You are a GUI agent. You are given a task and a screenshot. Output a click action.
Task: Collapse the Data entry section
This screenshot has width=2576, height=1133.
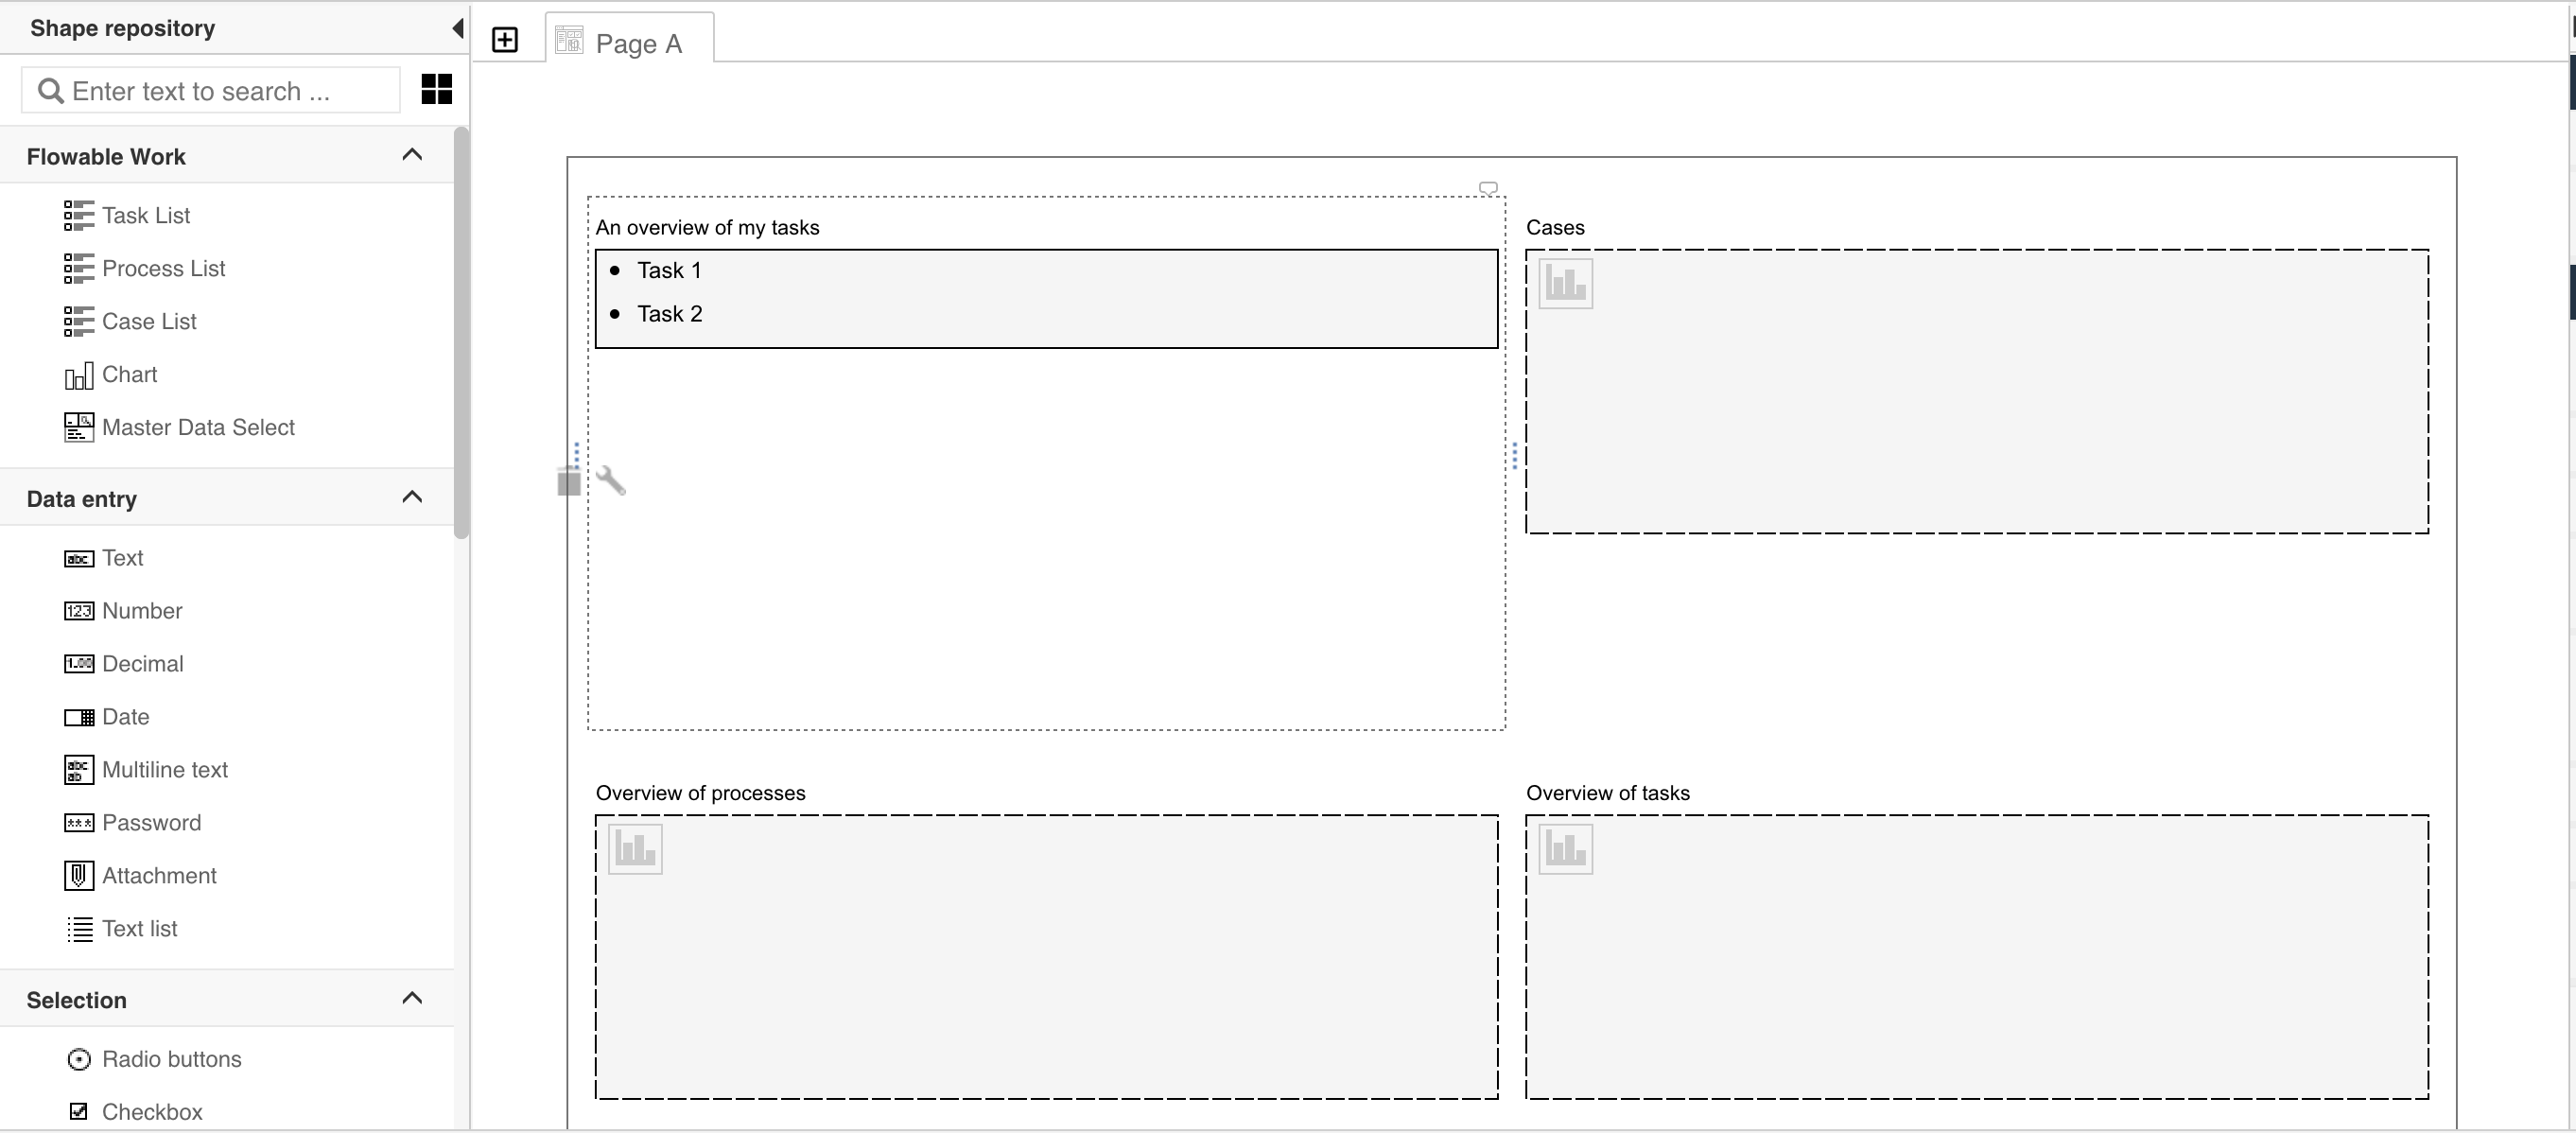pos(412,496)
